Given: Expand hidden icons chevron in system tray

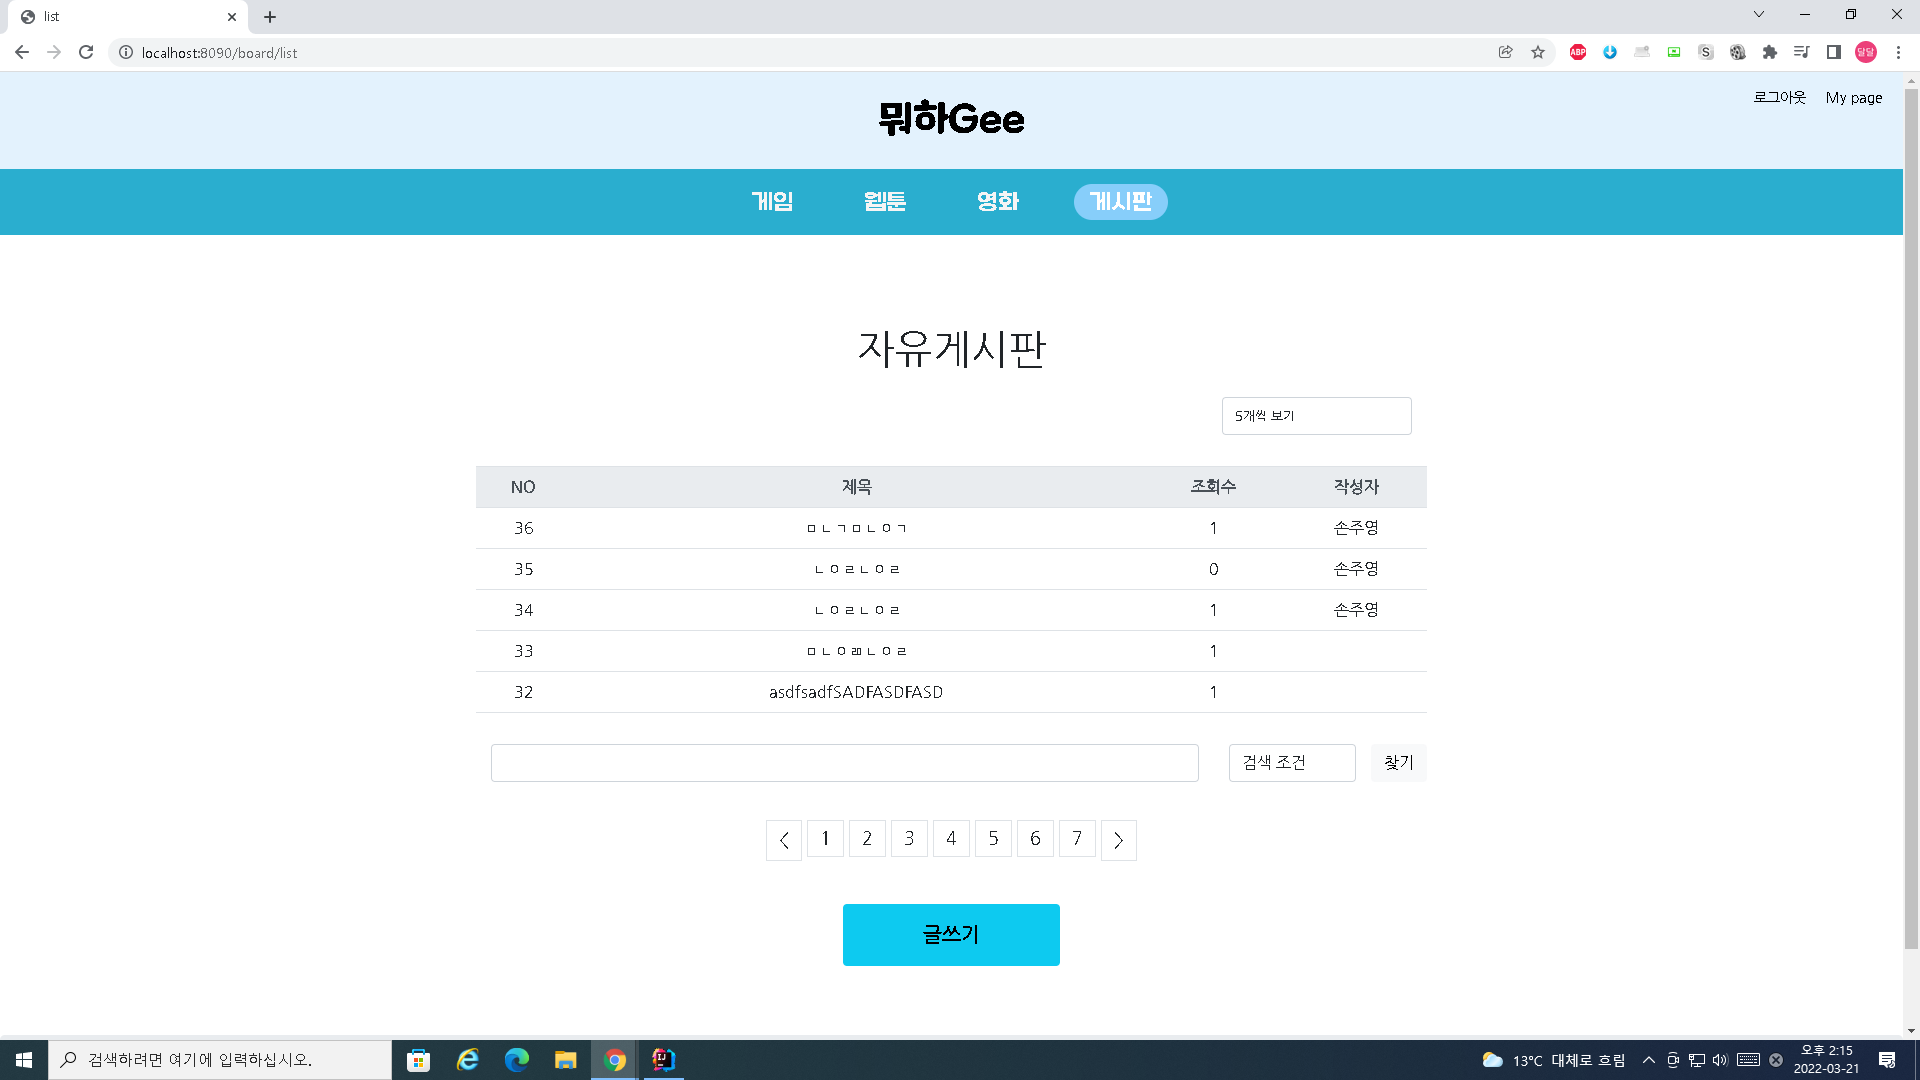Looking at the screenshot, I should coord(1649,1060).
